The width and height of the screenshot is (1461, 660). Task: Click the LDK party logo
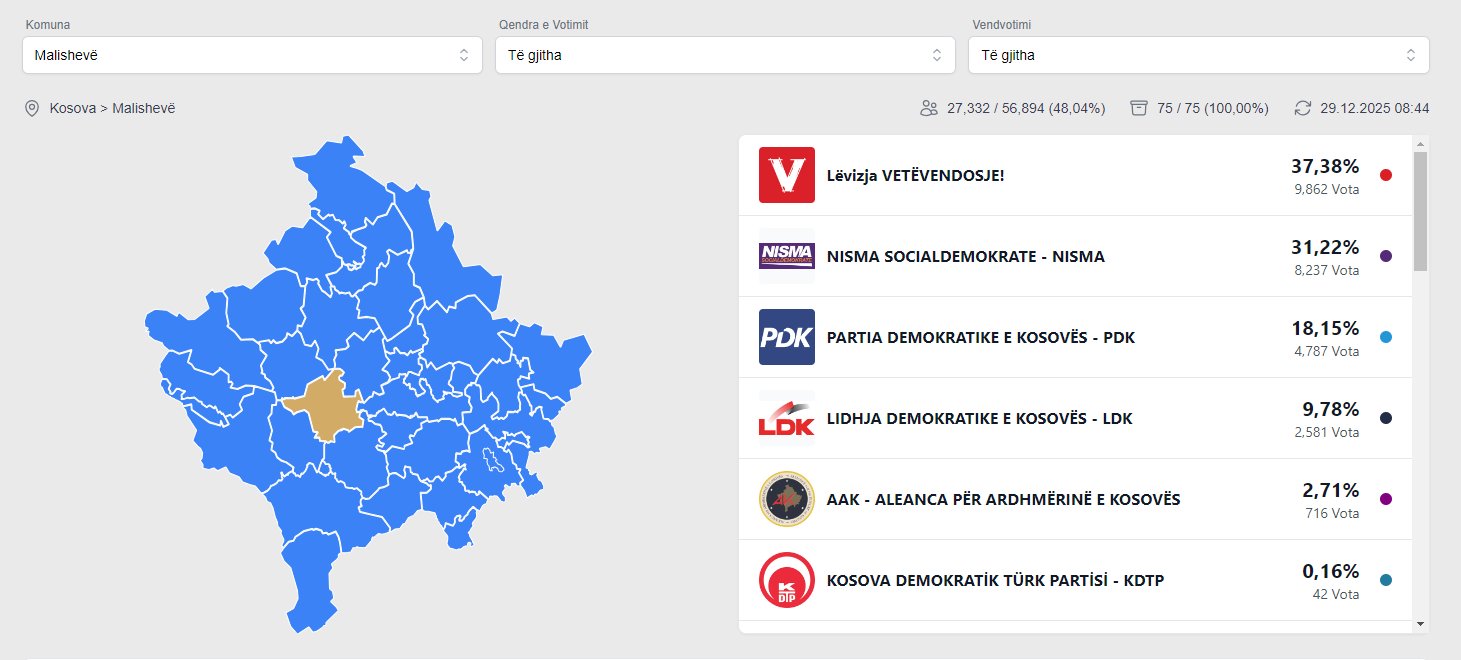(x=786, y=418)
